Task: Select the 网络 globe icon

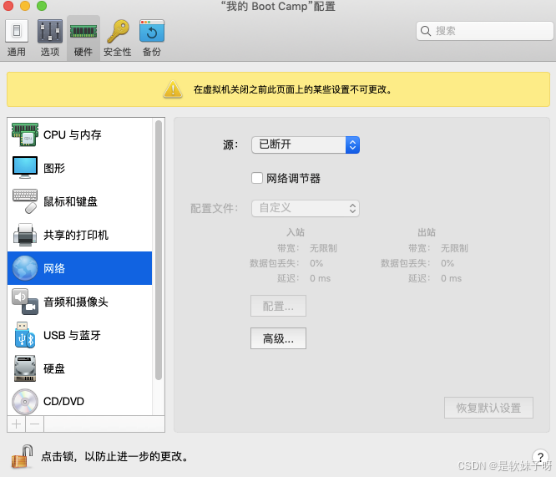Action: (x=25, y=268)
